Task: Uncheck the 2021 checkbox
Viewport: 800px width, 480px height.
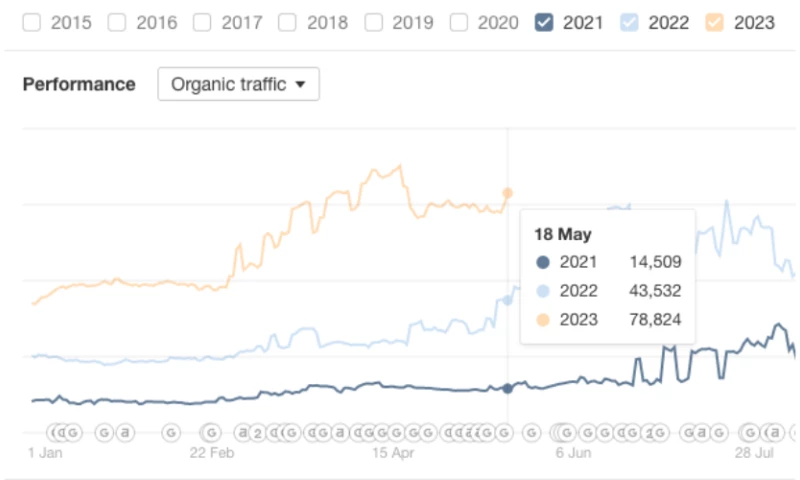Action: click(x=545, y=22)
